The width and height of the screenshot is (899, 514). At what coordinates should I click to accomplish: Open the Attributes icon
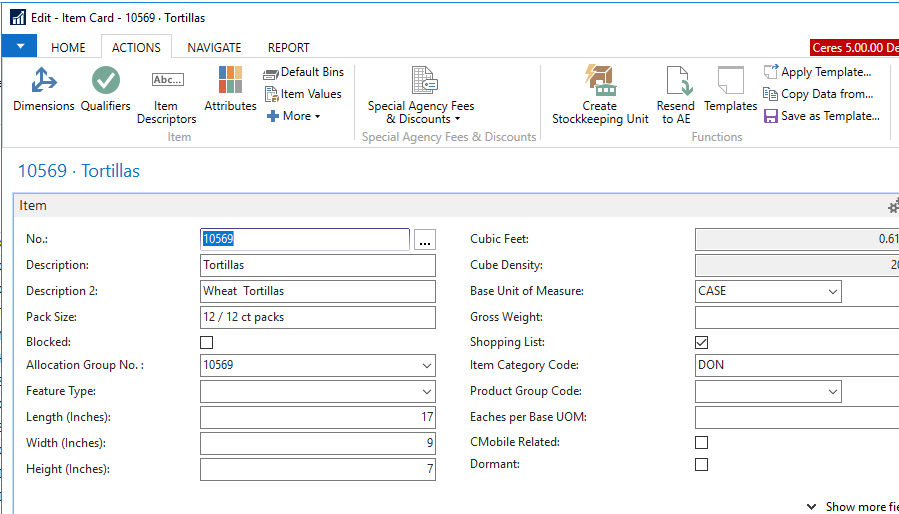[230, 89]
